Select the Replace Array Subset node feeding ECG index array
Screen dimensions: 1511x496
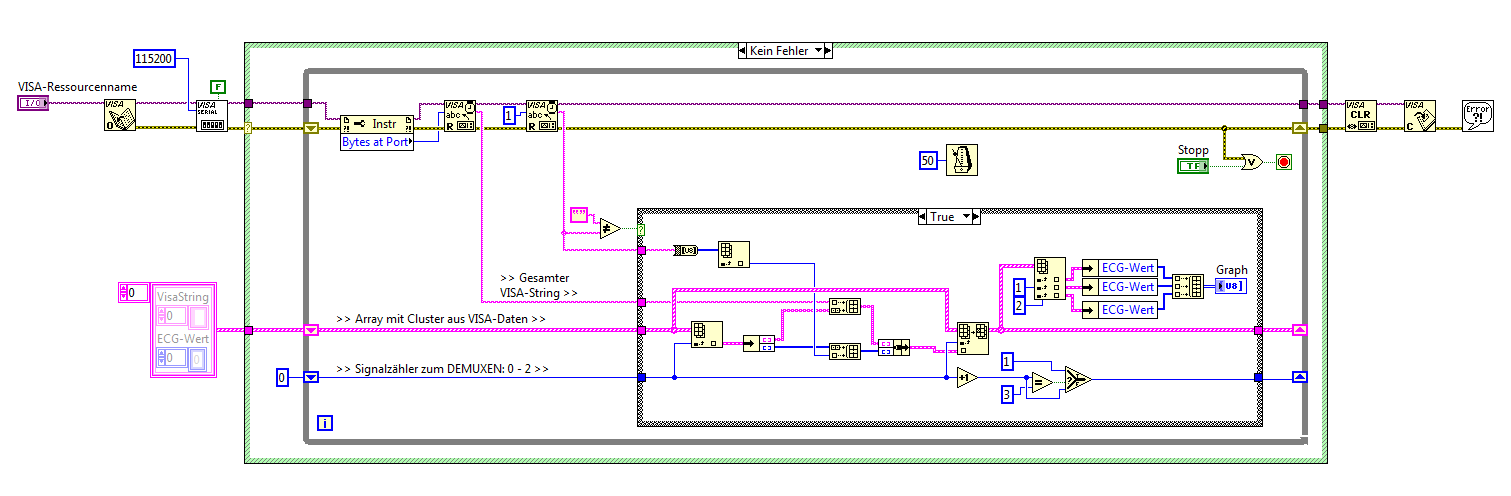(x=973, y=338)
